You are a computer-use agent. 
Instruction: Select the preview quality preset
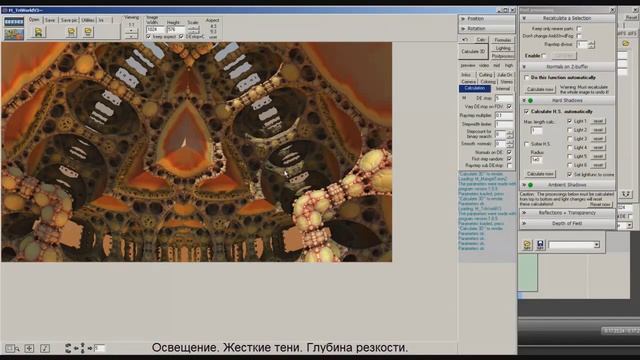pos(468,65)
